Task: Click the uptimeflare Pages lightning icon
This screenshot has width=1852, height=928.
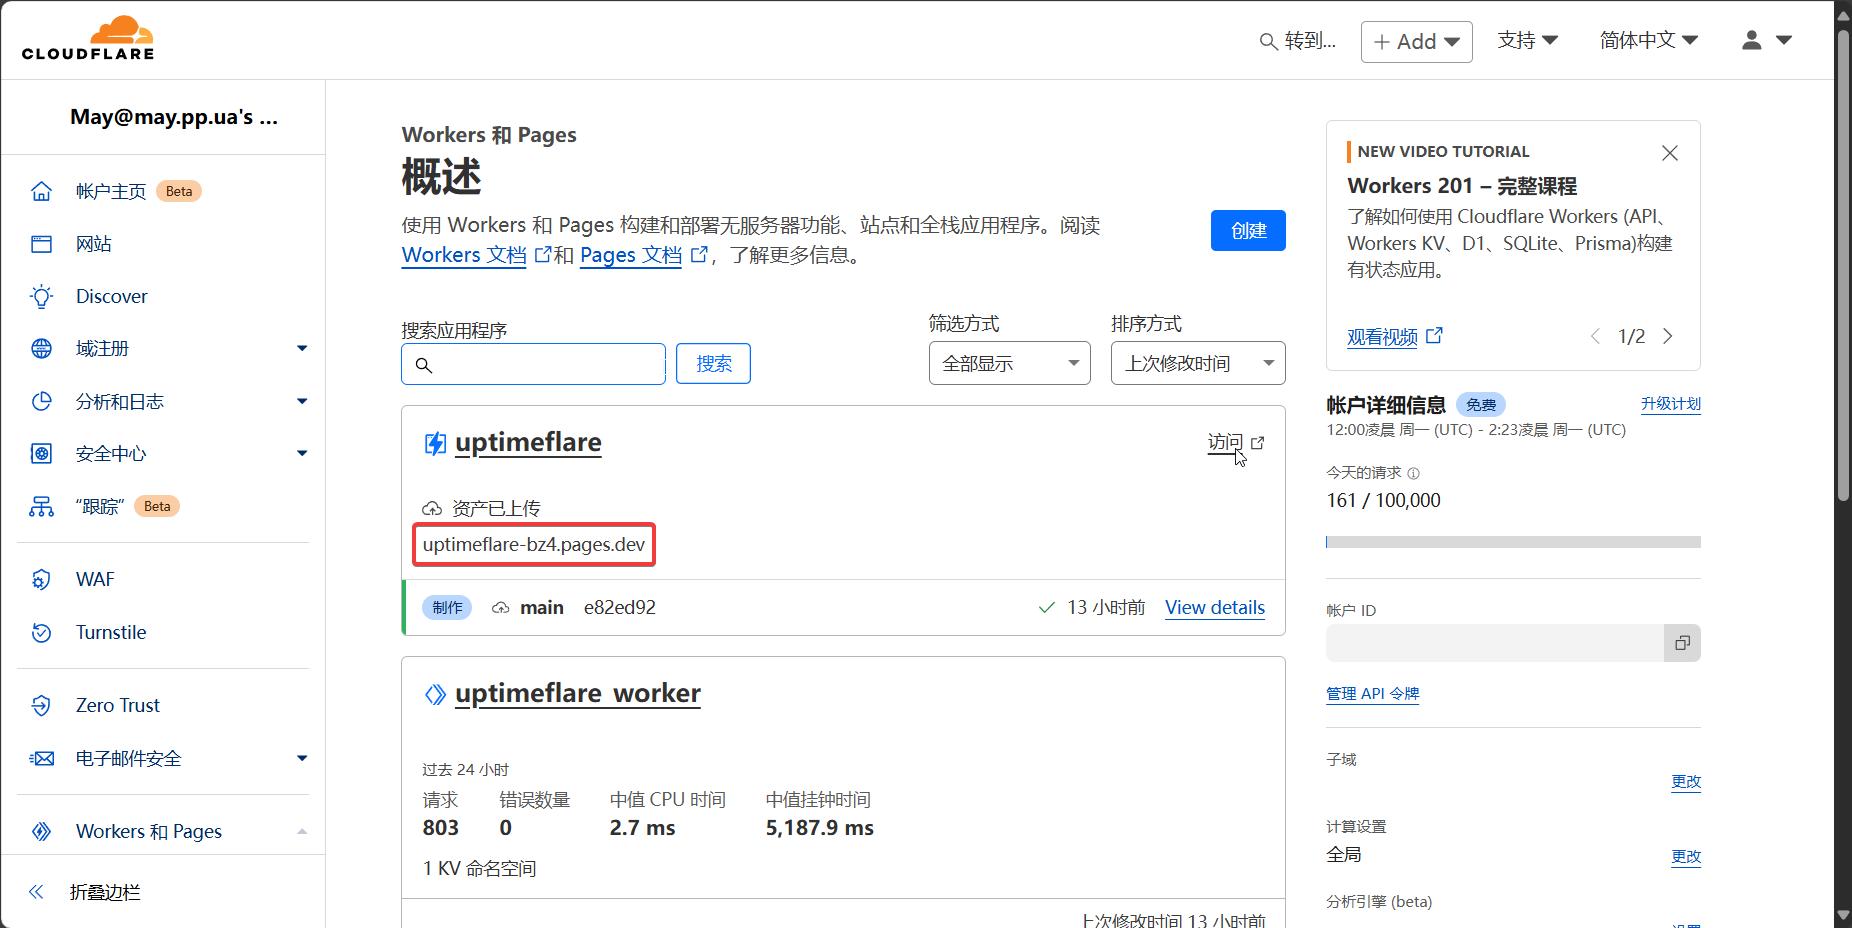Action: click(x=435, y=443)
